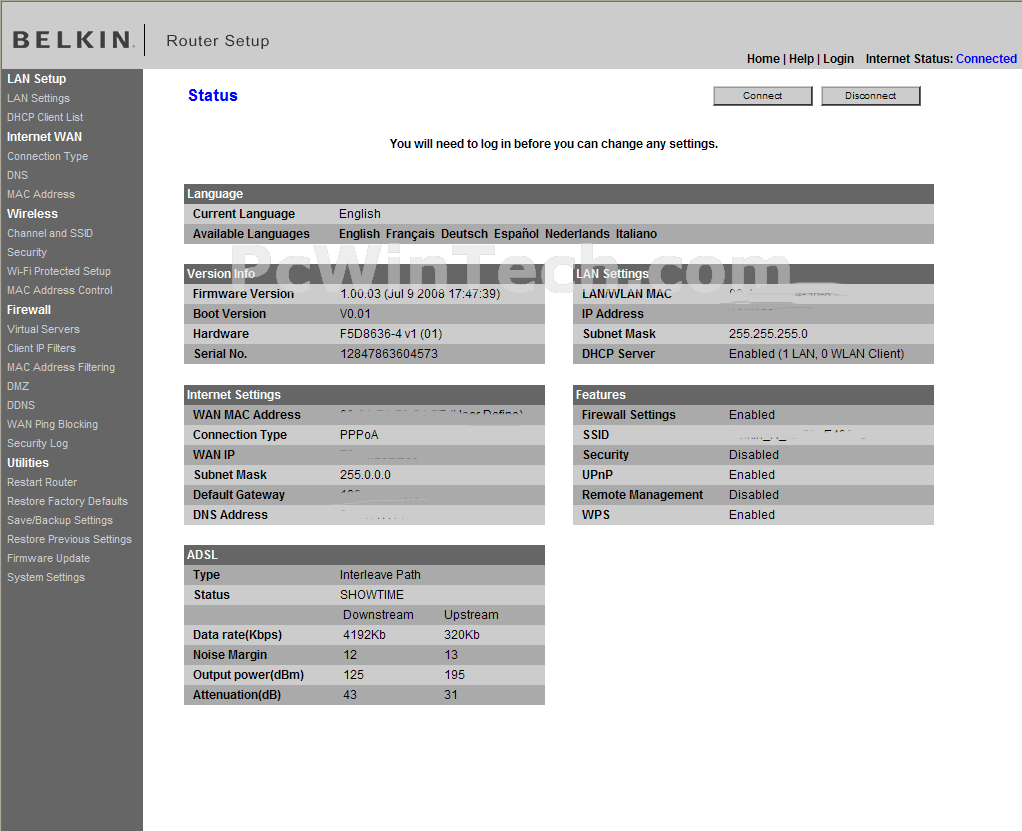Switch language to English
Image resolution: width=1022 pixels, height=831 pixels.
point(359,234)
